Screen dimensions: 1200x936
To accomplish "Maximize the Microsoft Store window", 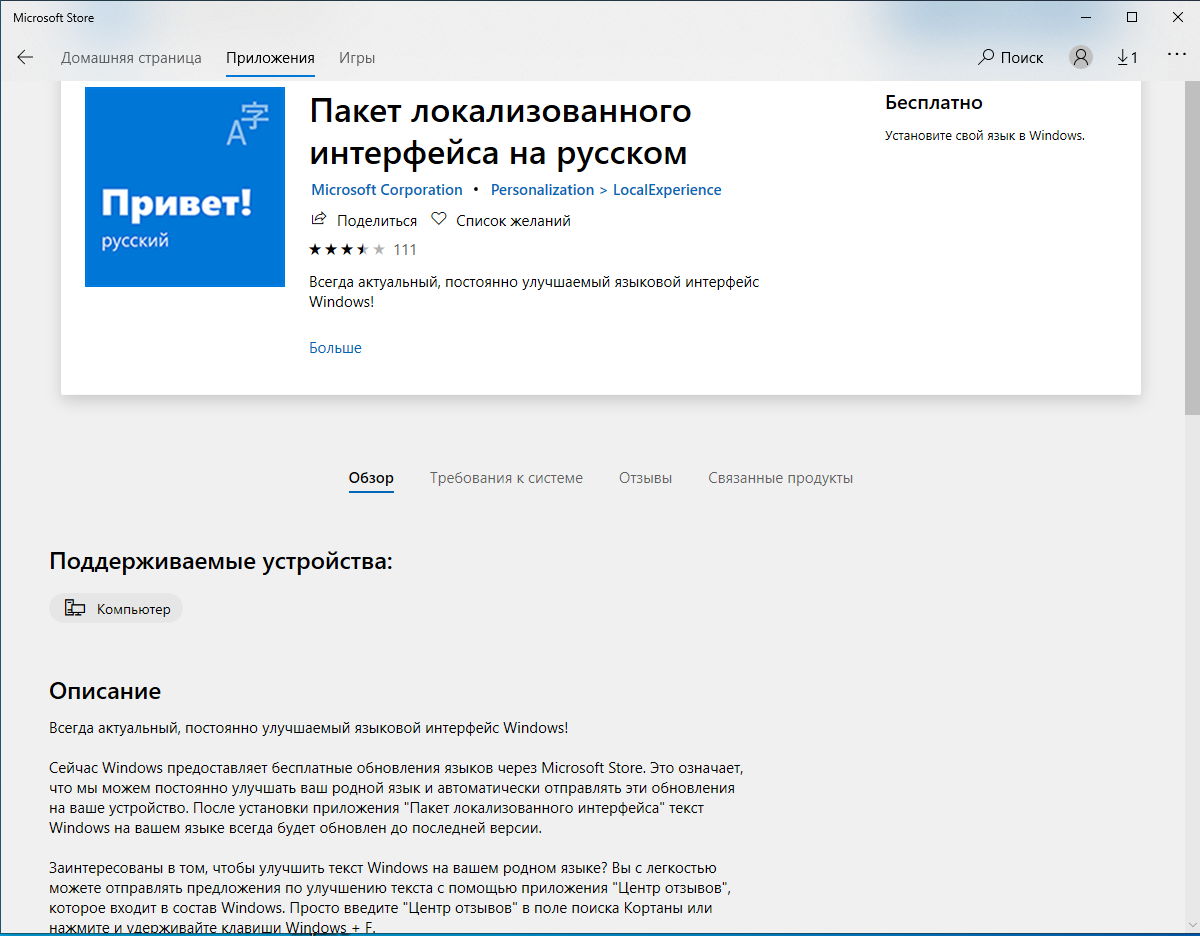I will [1131, 17].
